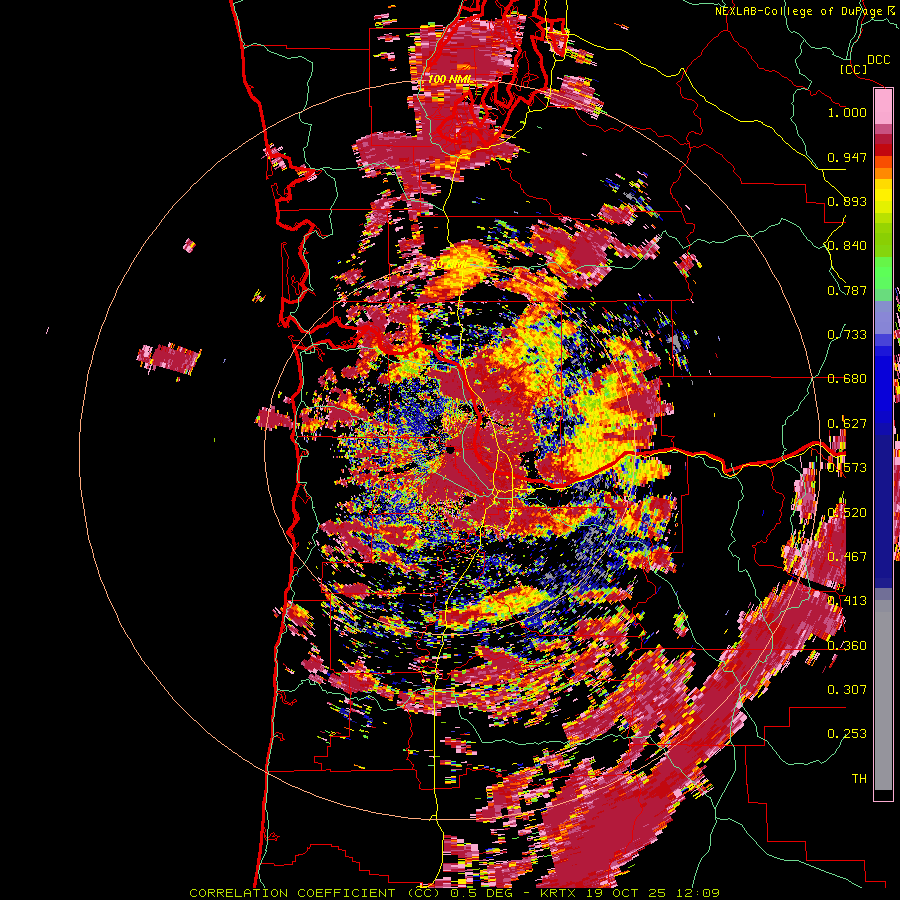Click the KRTX 19 OCT 25 12:09 timestamp

pyautogui.click(x=630, y=893)
